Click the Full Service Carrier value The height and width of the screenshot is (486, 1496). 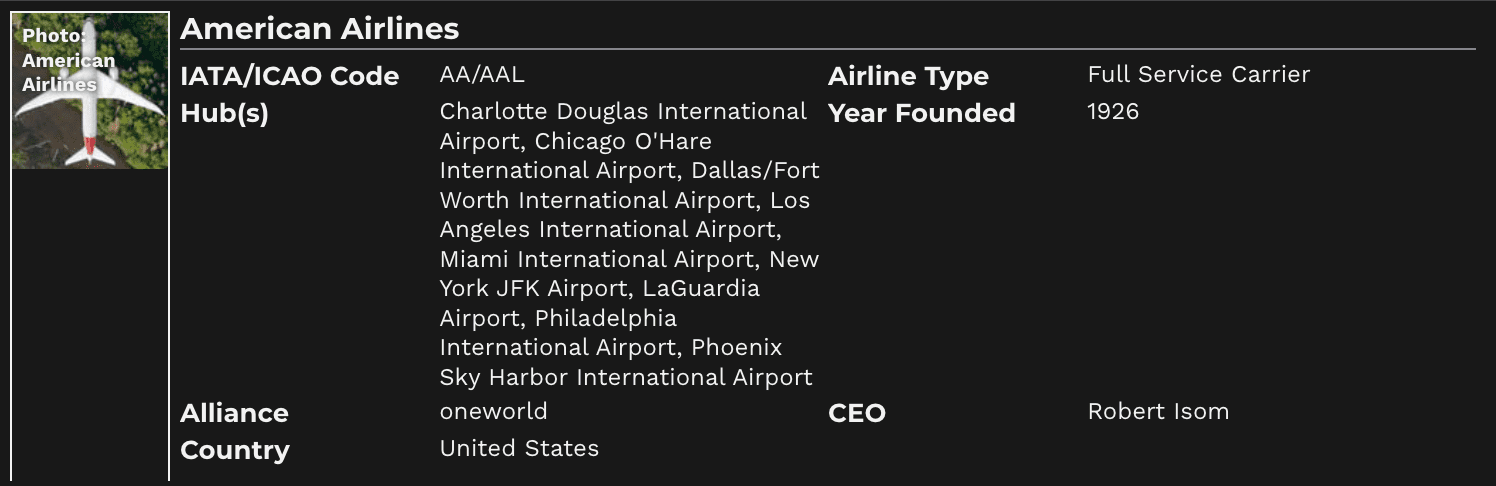pyautogui.click(x=1199, y=75)
